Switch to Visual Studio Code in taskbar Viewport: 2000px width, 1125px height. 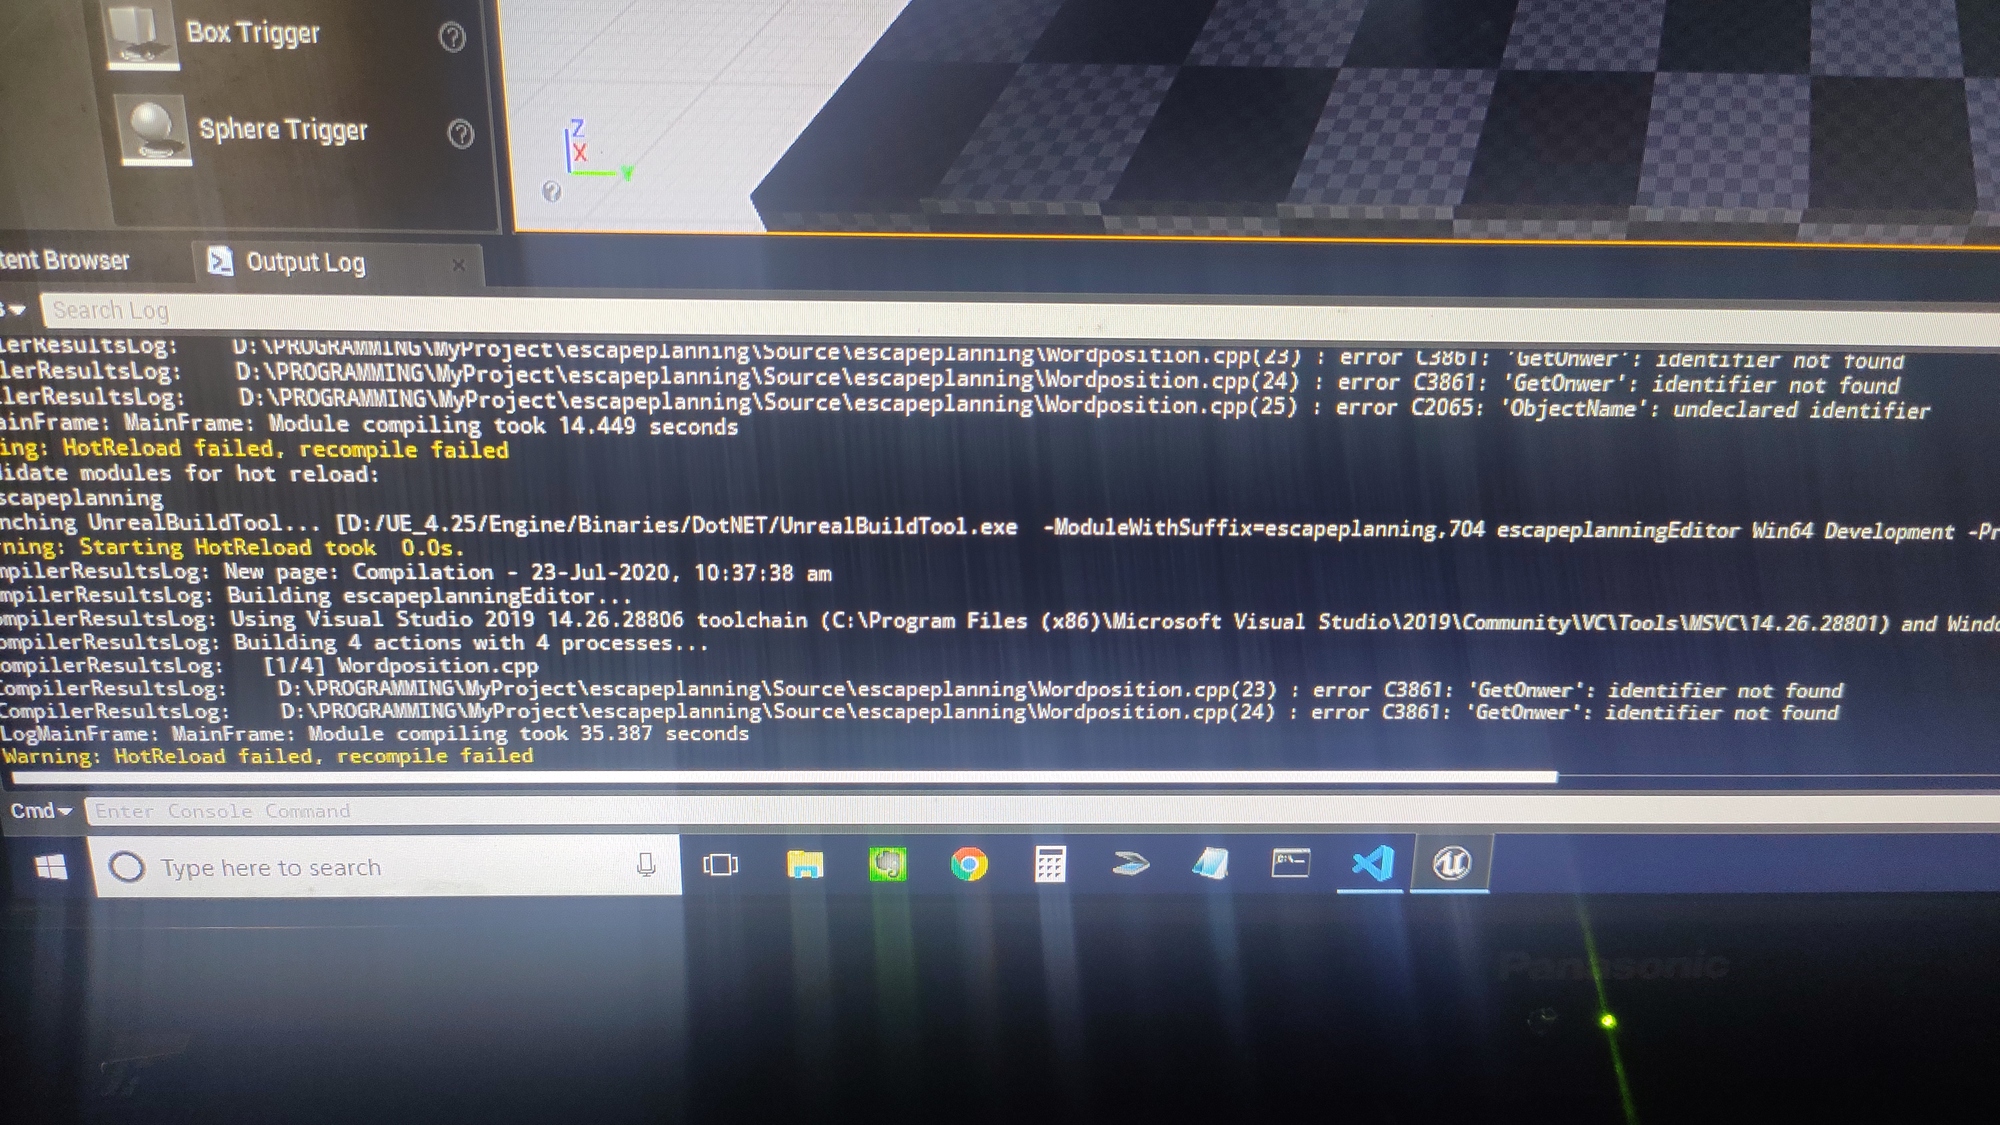1371,862
